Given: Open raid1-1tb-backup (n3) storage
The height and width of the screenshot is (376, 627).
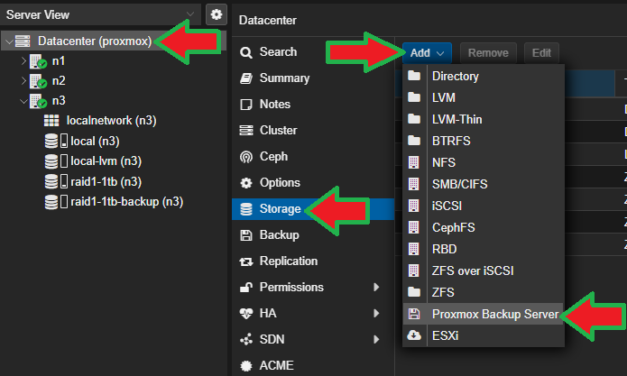Looking at the screenshot, I should [x=127, y=202].
